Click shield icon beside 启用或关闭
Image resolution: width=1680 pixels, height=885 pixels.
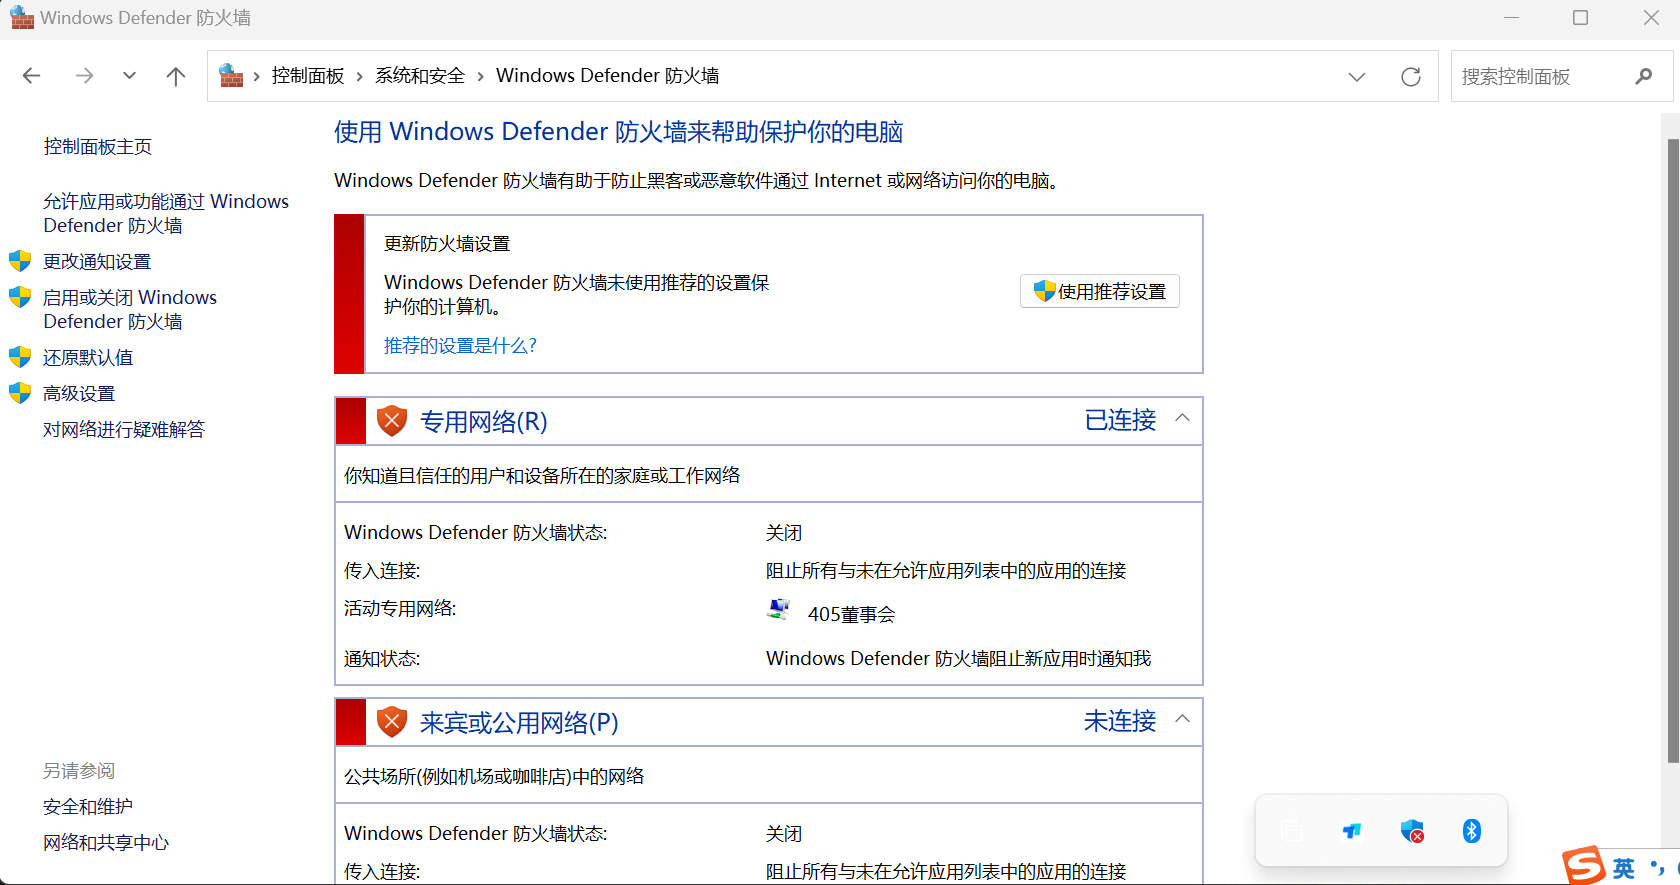pyautogui.click(x=20, y=297)
